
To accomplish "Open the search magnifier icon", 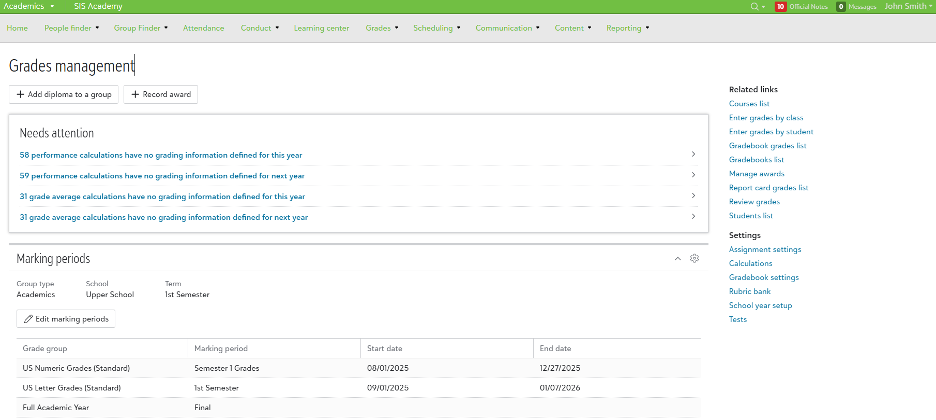I will (x=755, y=7).
